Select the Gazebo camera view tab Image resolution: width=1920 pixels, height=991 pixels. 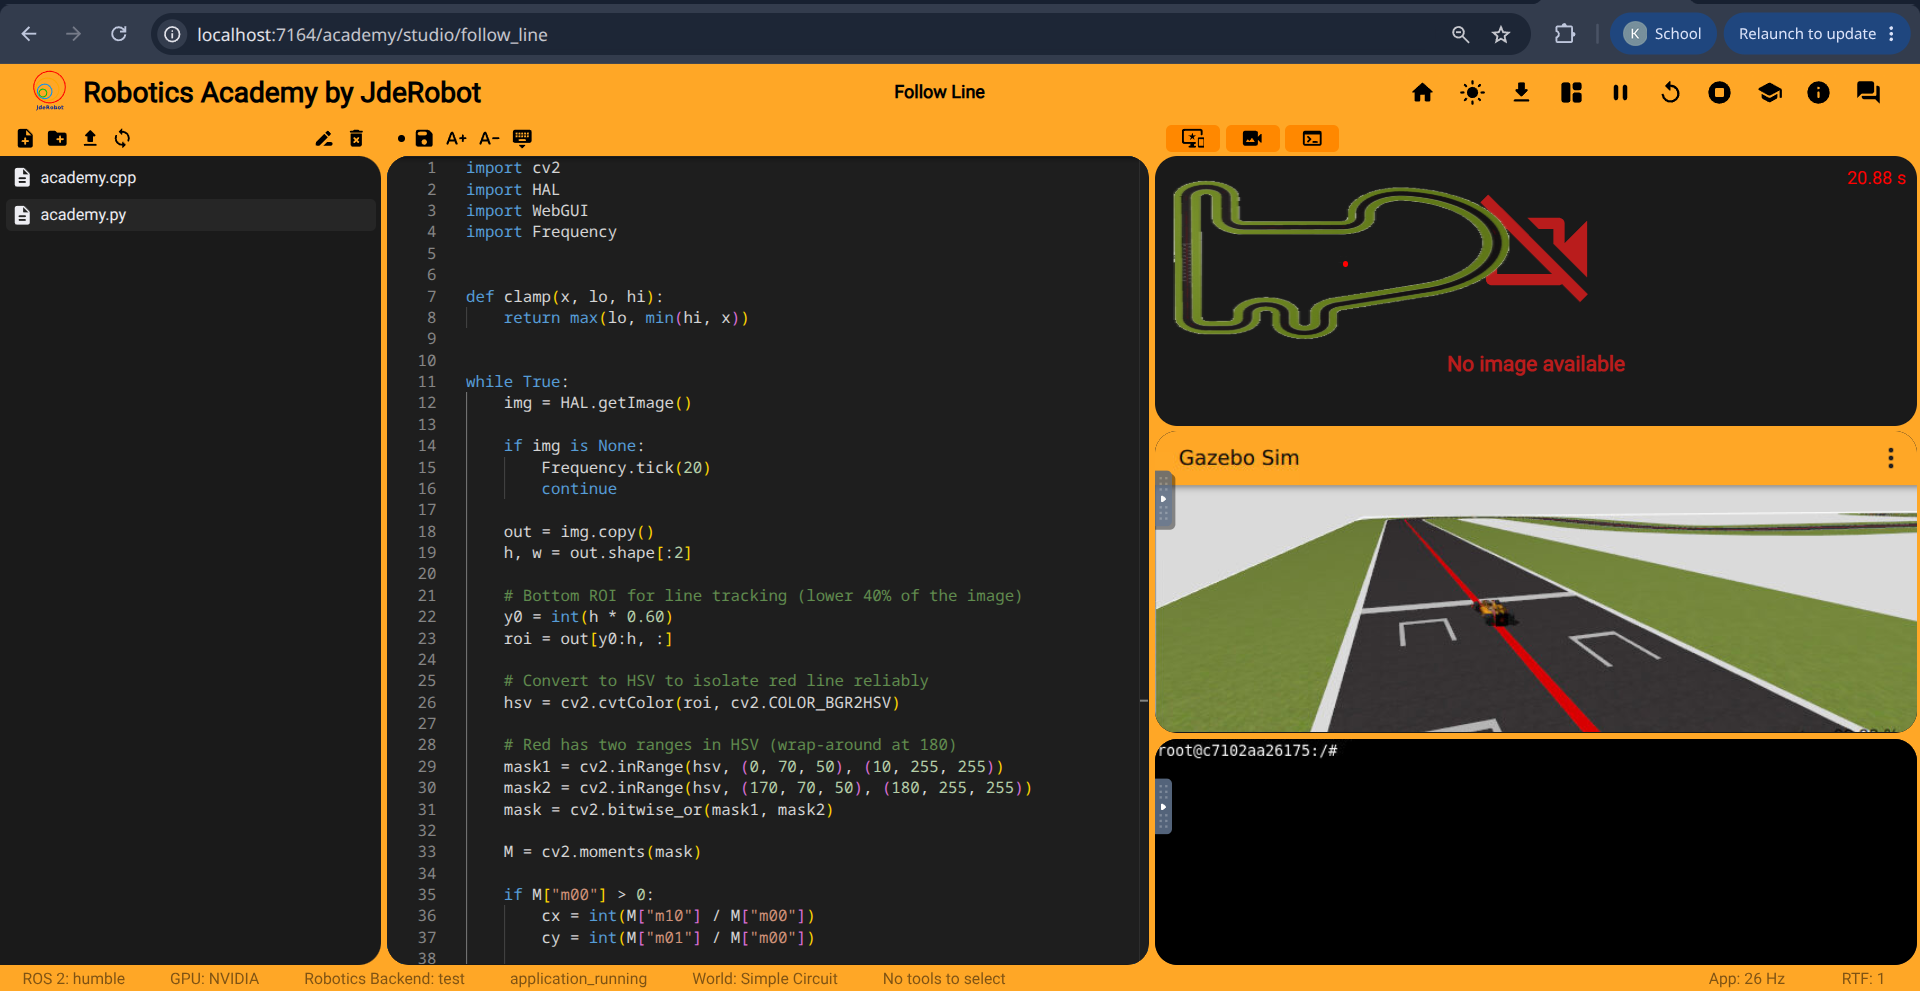click(x=1252, y=138)
